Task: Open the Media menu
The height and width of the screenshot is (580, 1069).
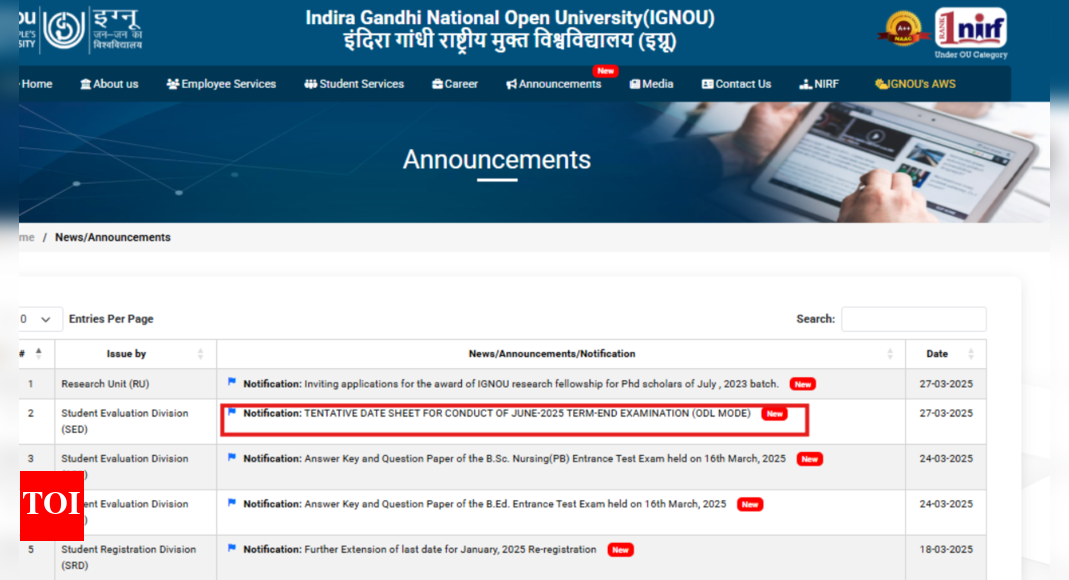Action: 651,84
